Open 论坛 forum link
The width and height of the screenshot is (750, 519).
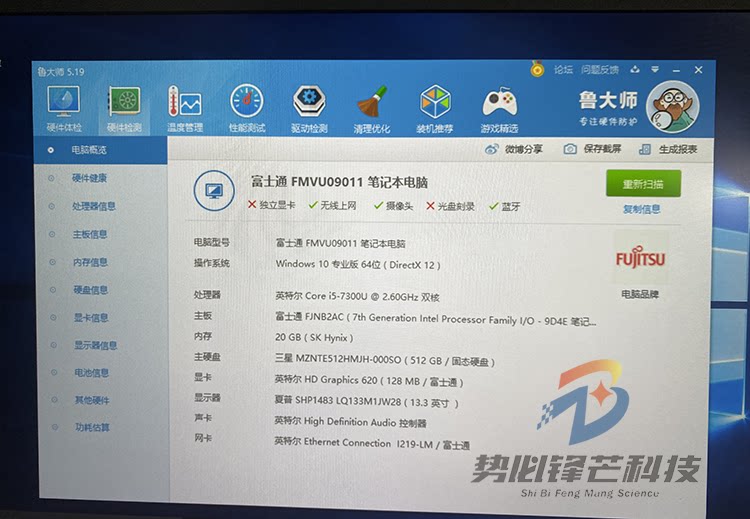(x=563, y=70)
